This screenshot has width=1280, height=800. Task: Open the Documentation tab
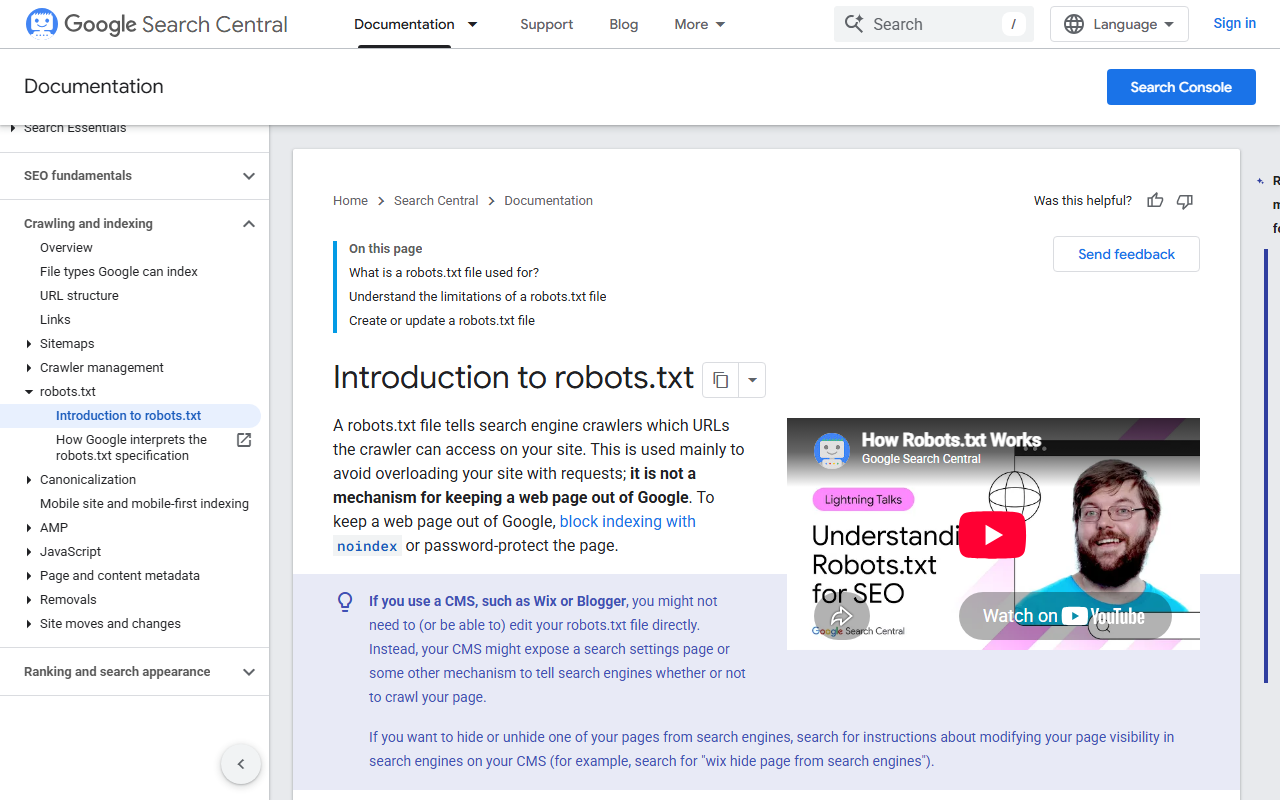pyautogui.click(x=404, y=24)
